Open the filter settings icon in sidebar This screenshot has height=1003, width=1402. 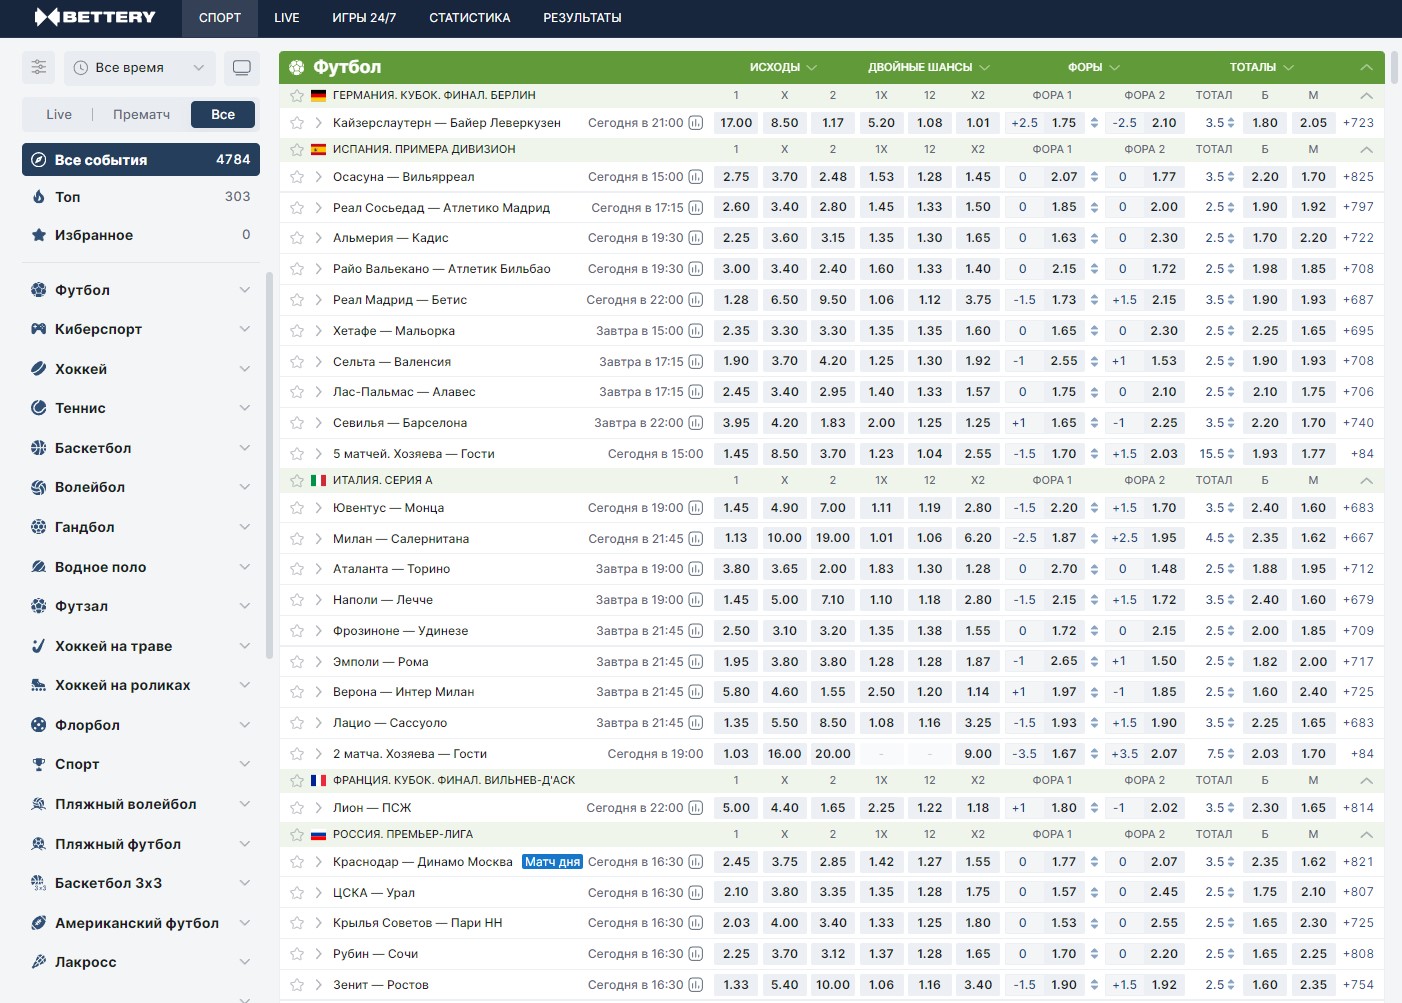coord(39,67)
